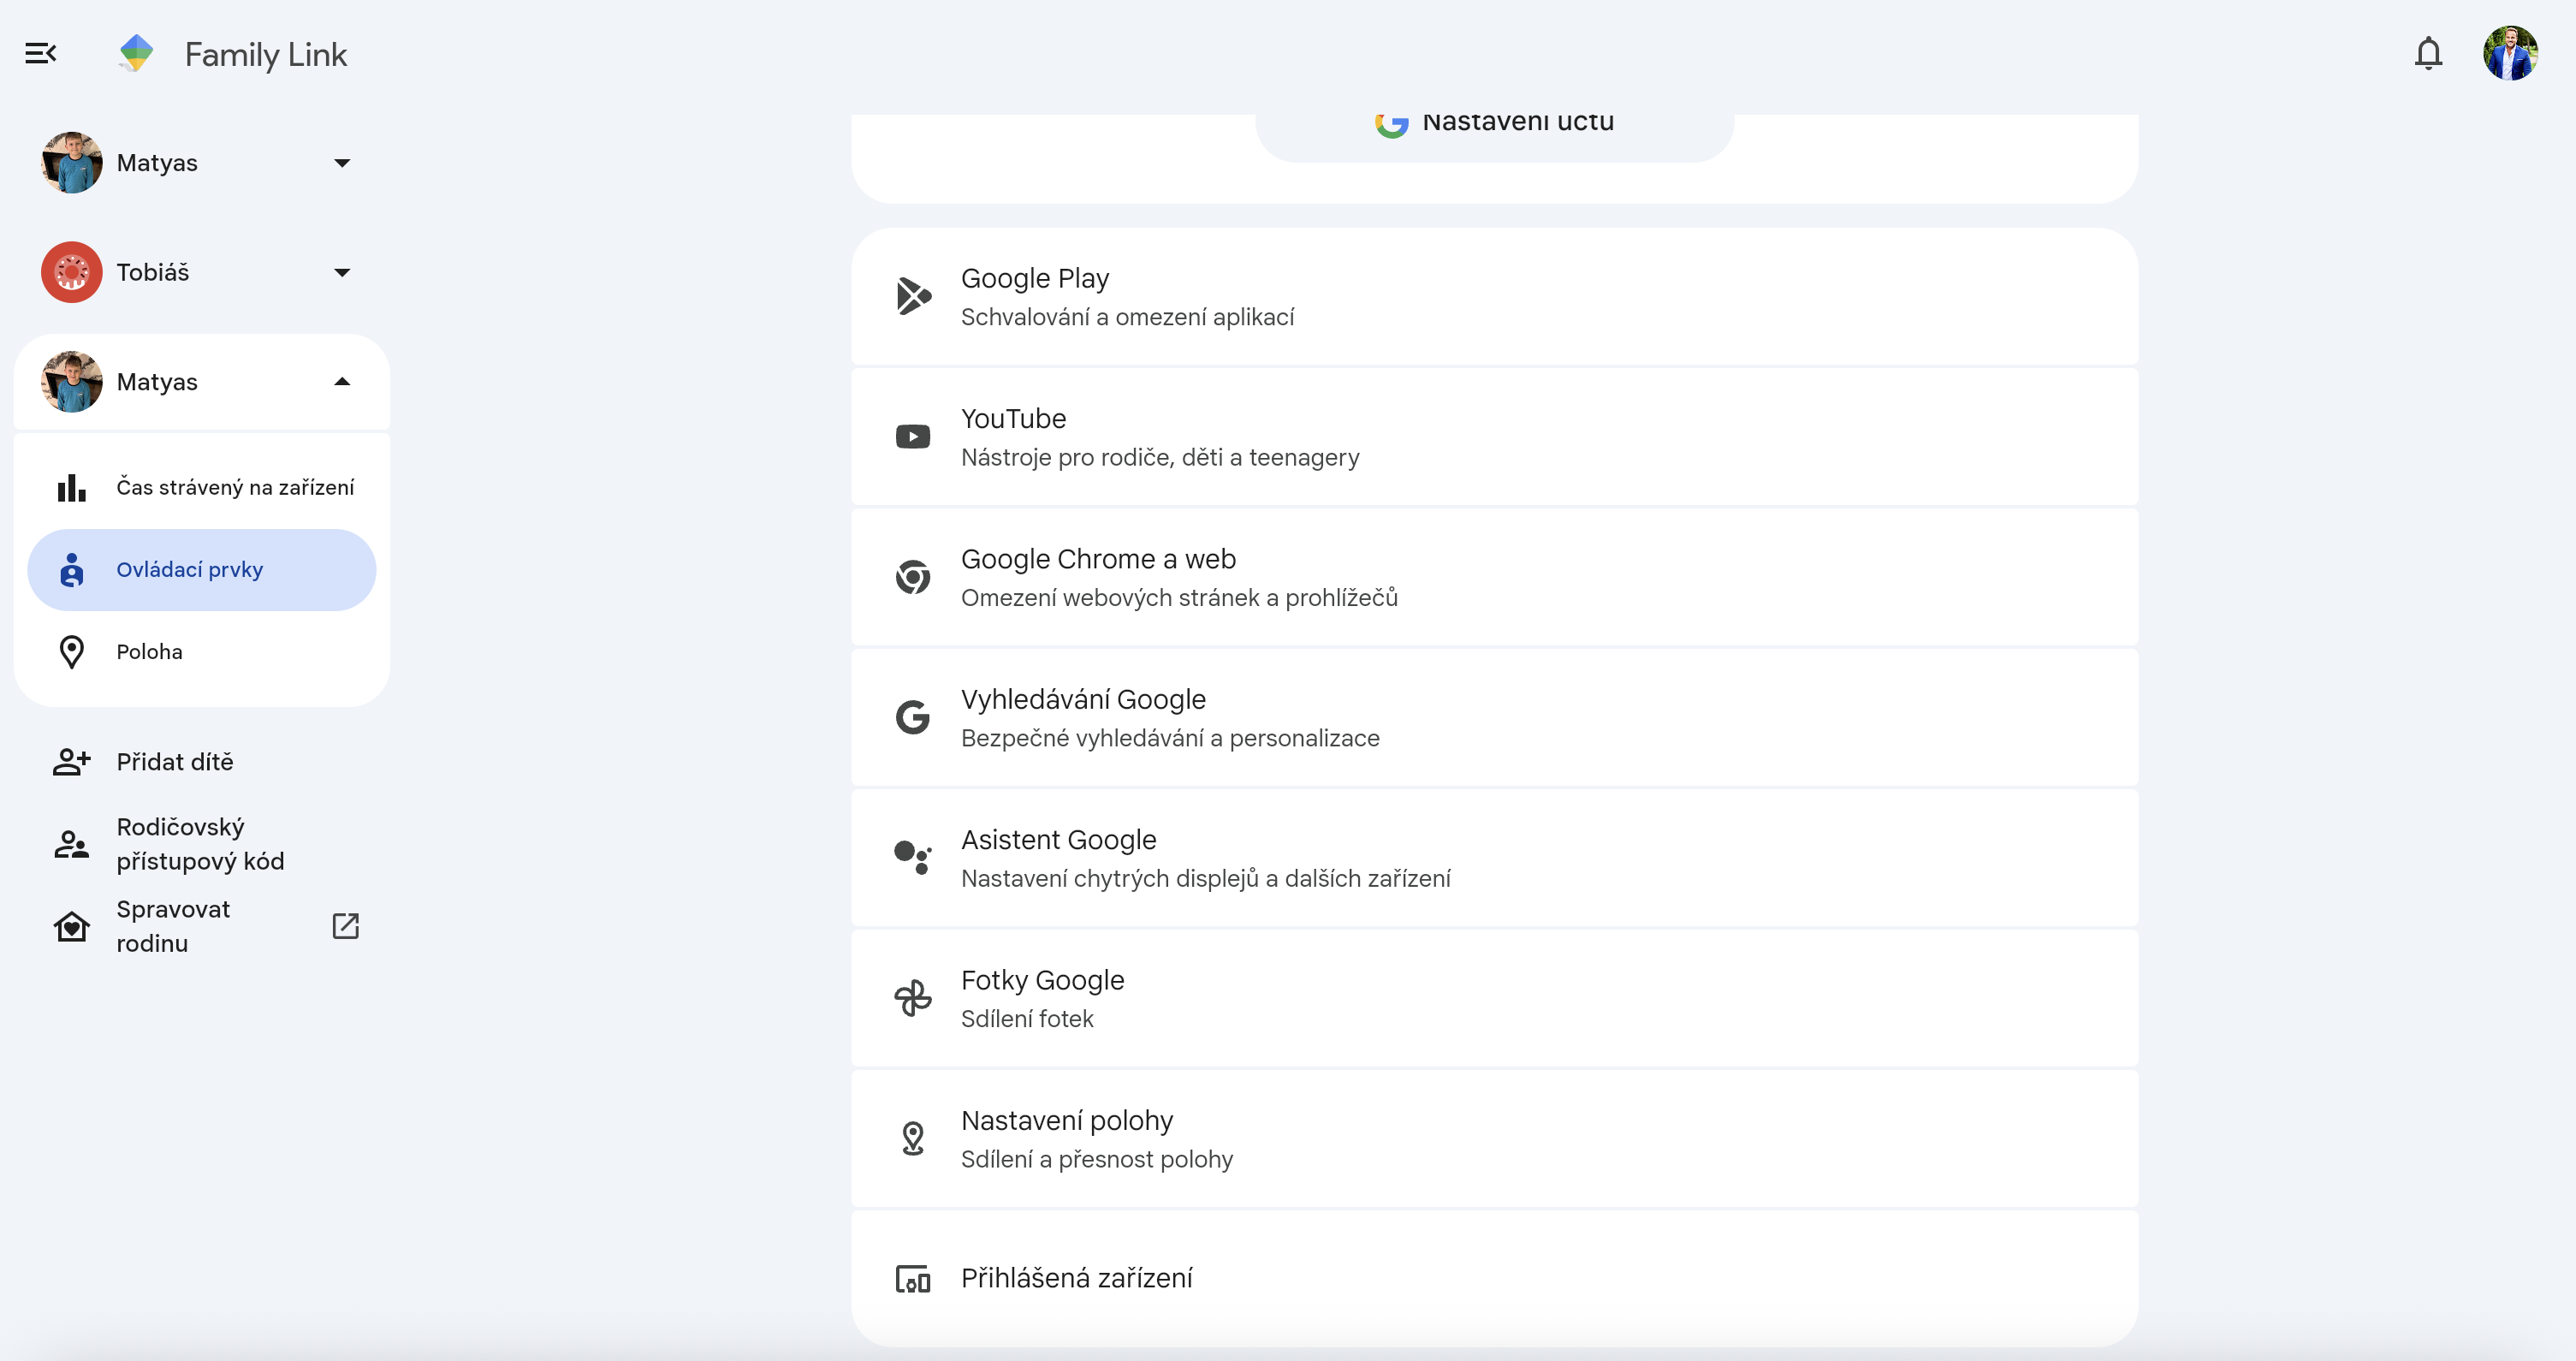This screenshot has width=2576, height=1361.
Task: Click the Family Link logo
Action: 136,53
